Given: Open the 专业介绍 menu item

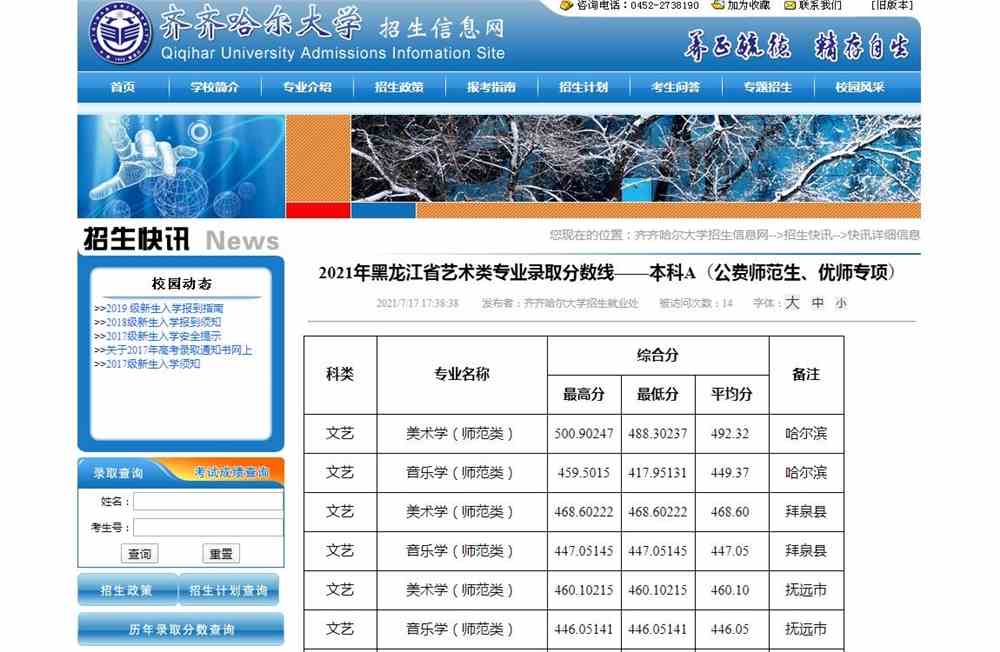Looking at the screenshot, I should point(307,87).
